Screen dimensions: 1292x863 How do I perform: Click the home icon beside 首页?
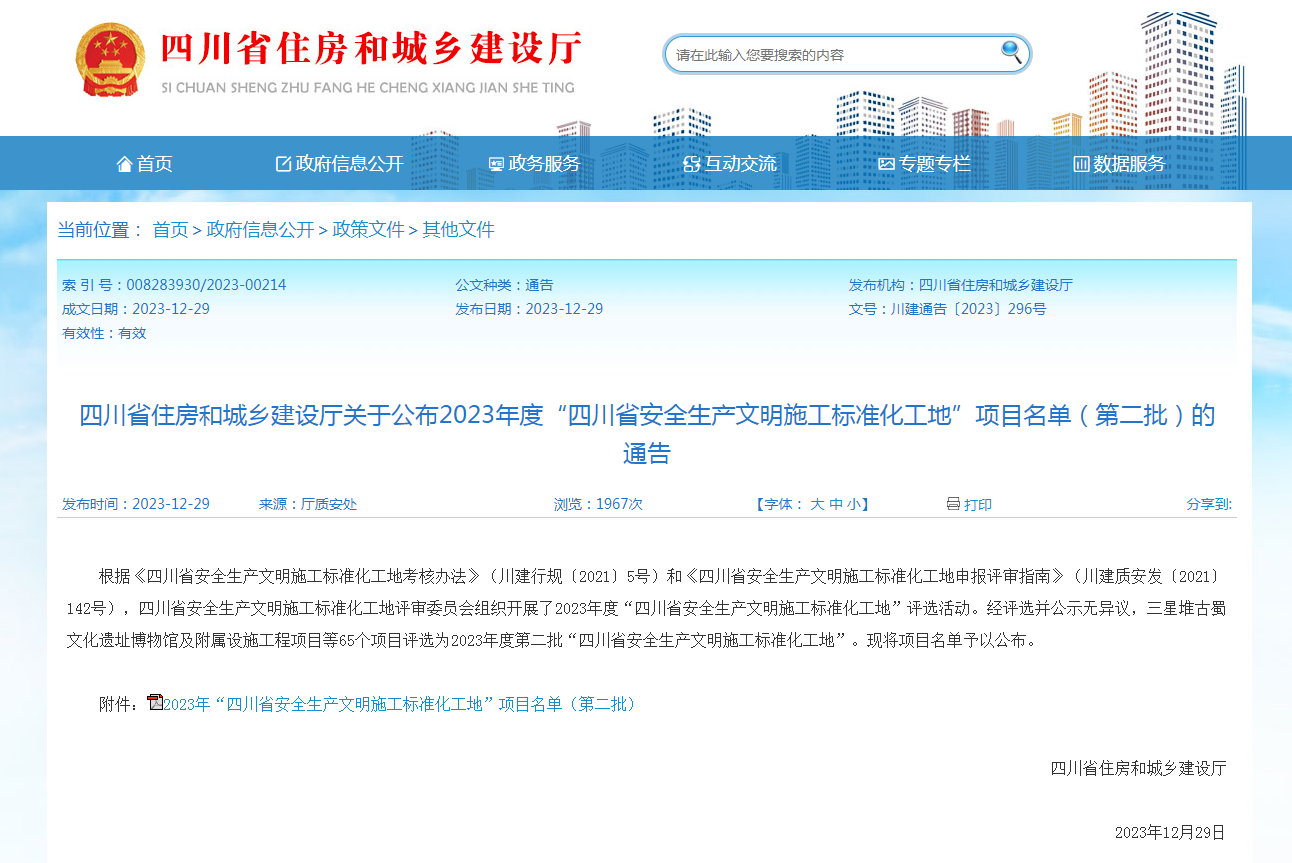point(125,164)
